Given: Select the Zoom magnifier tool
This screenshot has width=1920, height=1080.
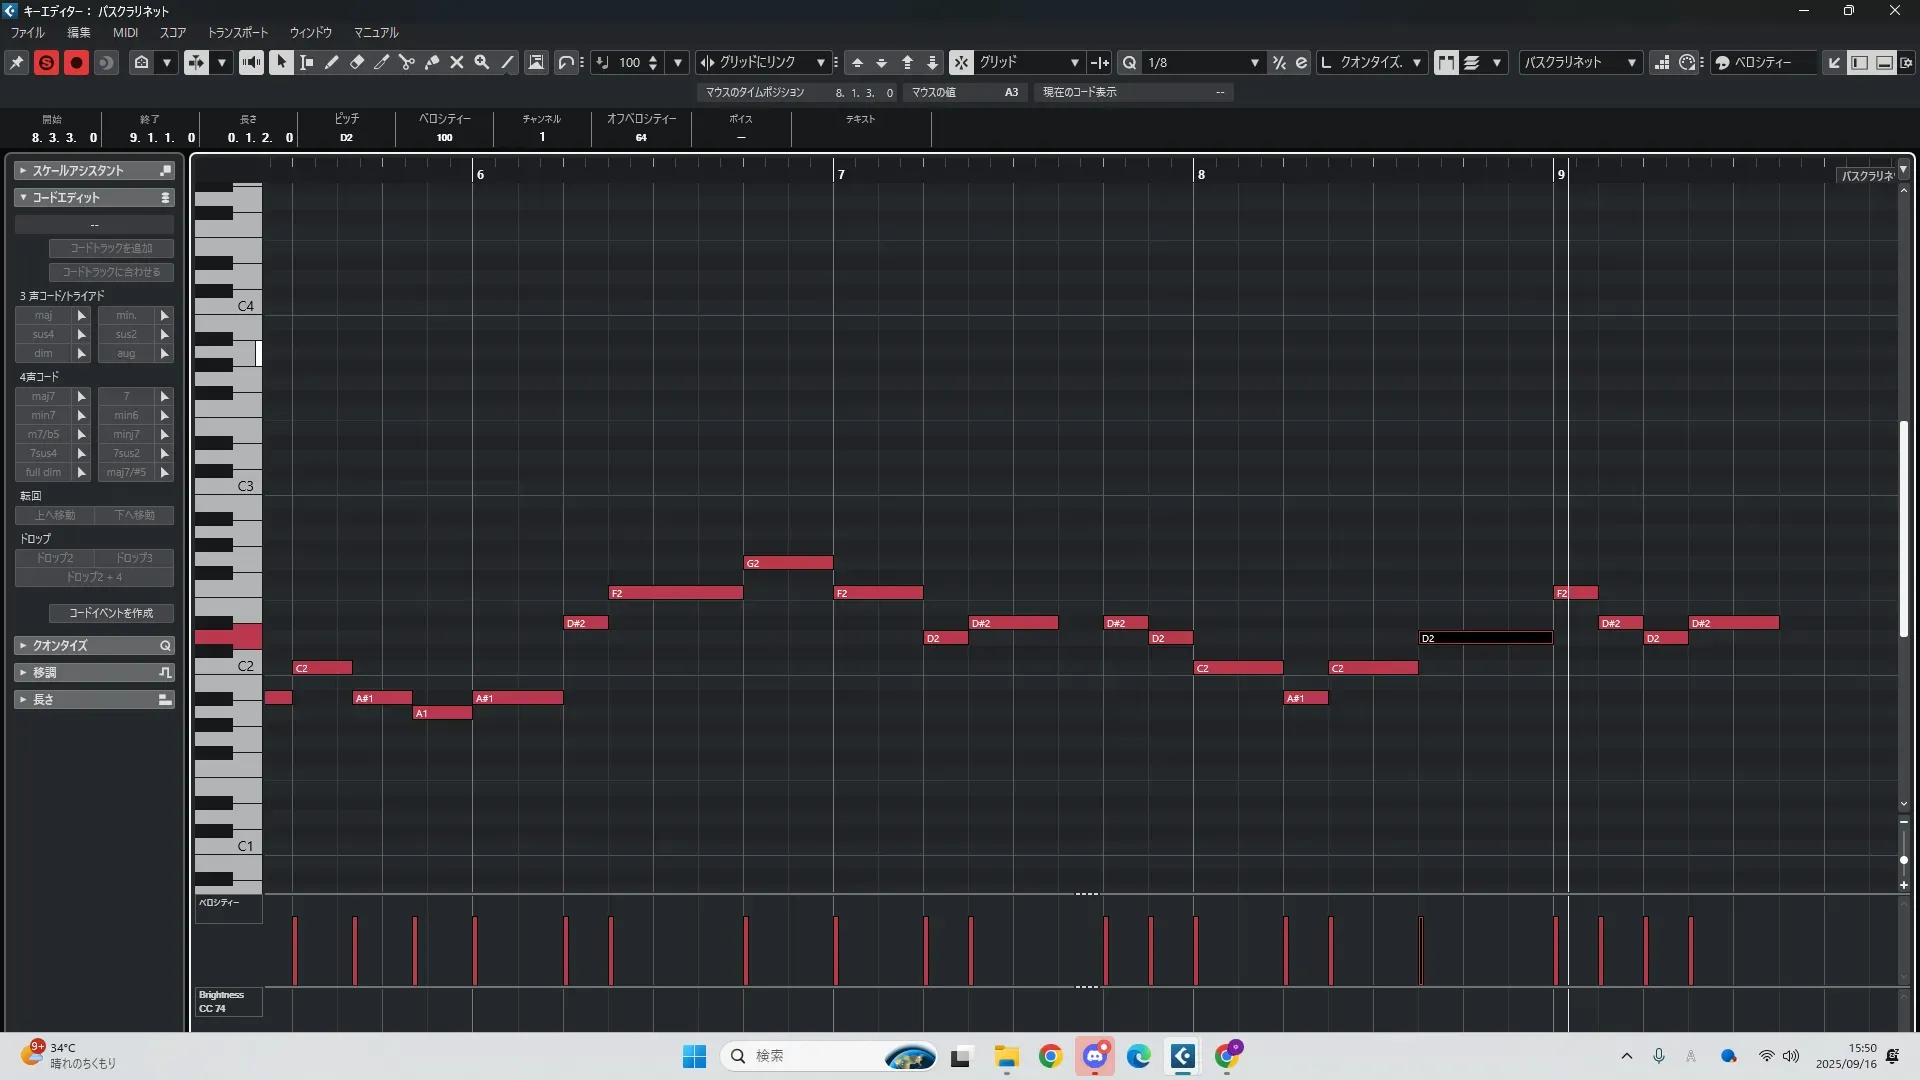Looking at the screenshot, I should [x=482, y=62].
